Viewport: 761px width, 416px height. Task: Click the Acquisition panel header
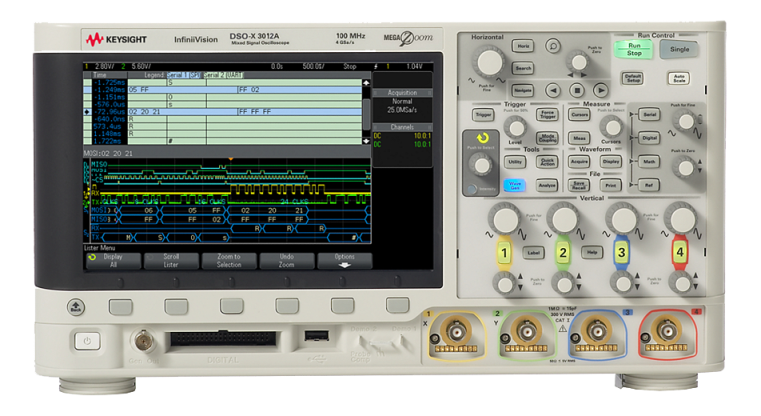(x=402, y=93)
